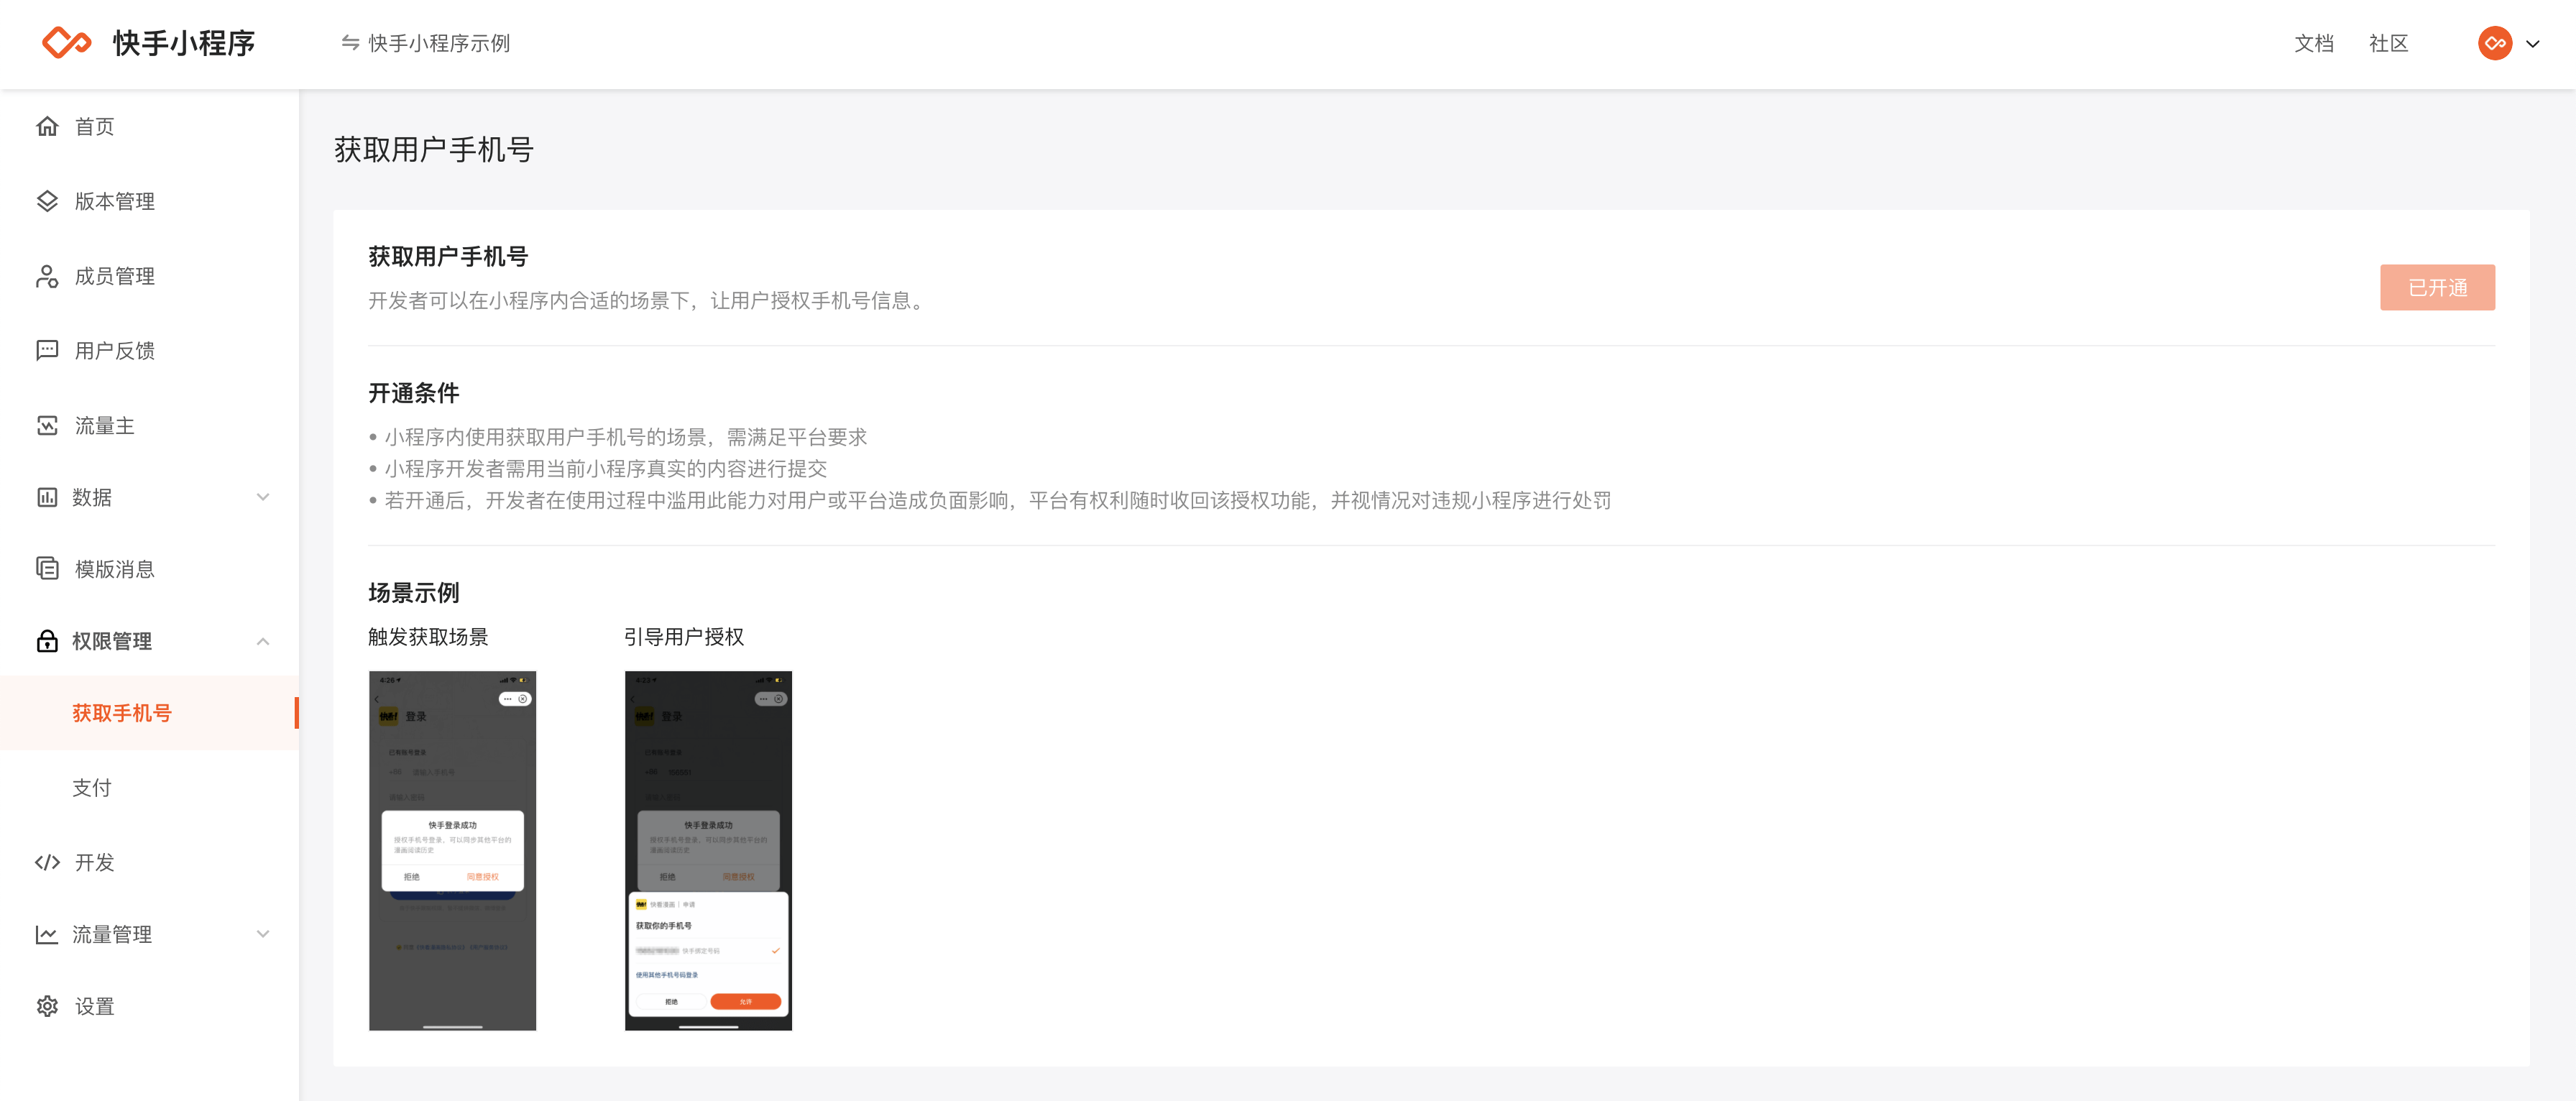Click the 流量主 chart icon
This screenshot has width=2576, height=1101.
tap(47, 425)
